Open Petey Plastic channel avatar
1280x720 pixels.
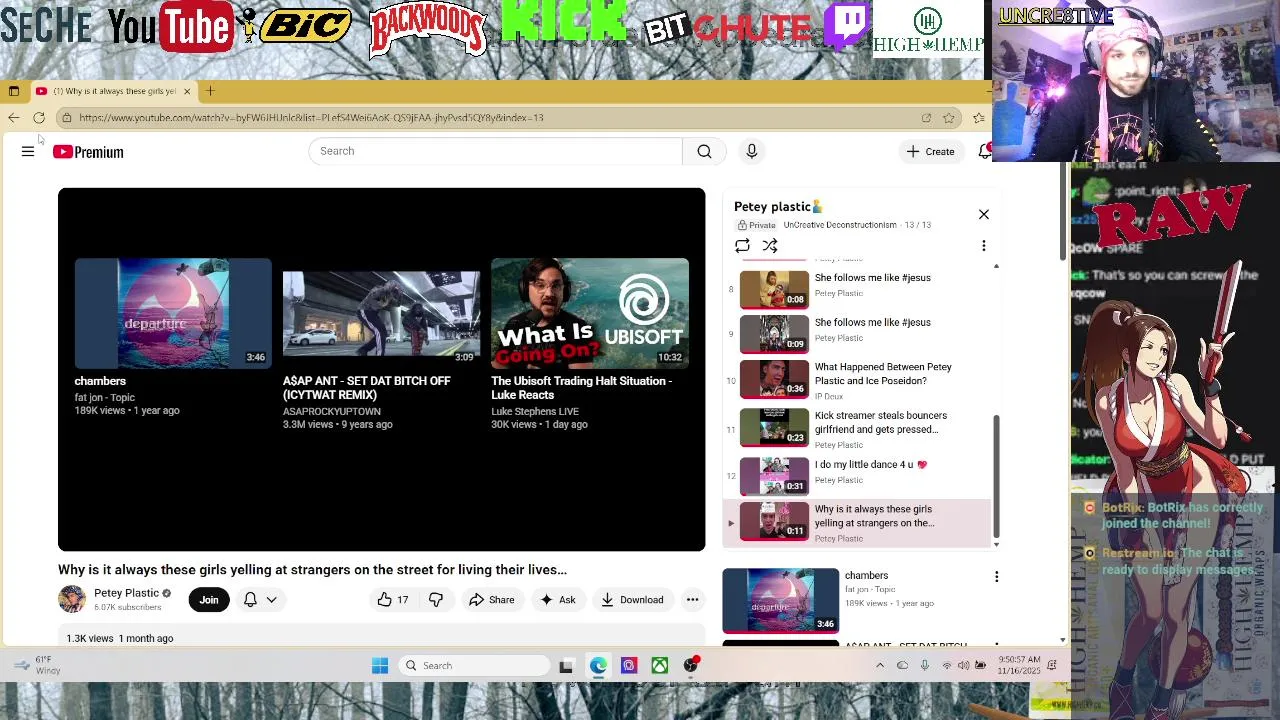click(x=72, y=599)
